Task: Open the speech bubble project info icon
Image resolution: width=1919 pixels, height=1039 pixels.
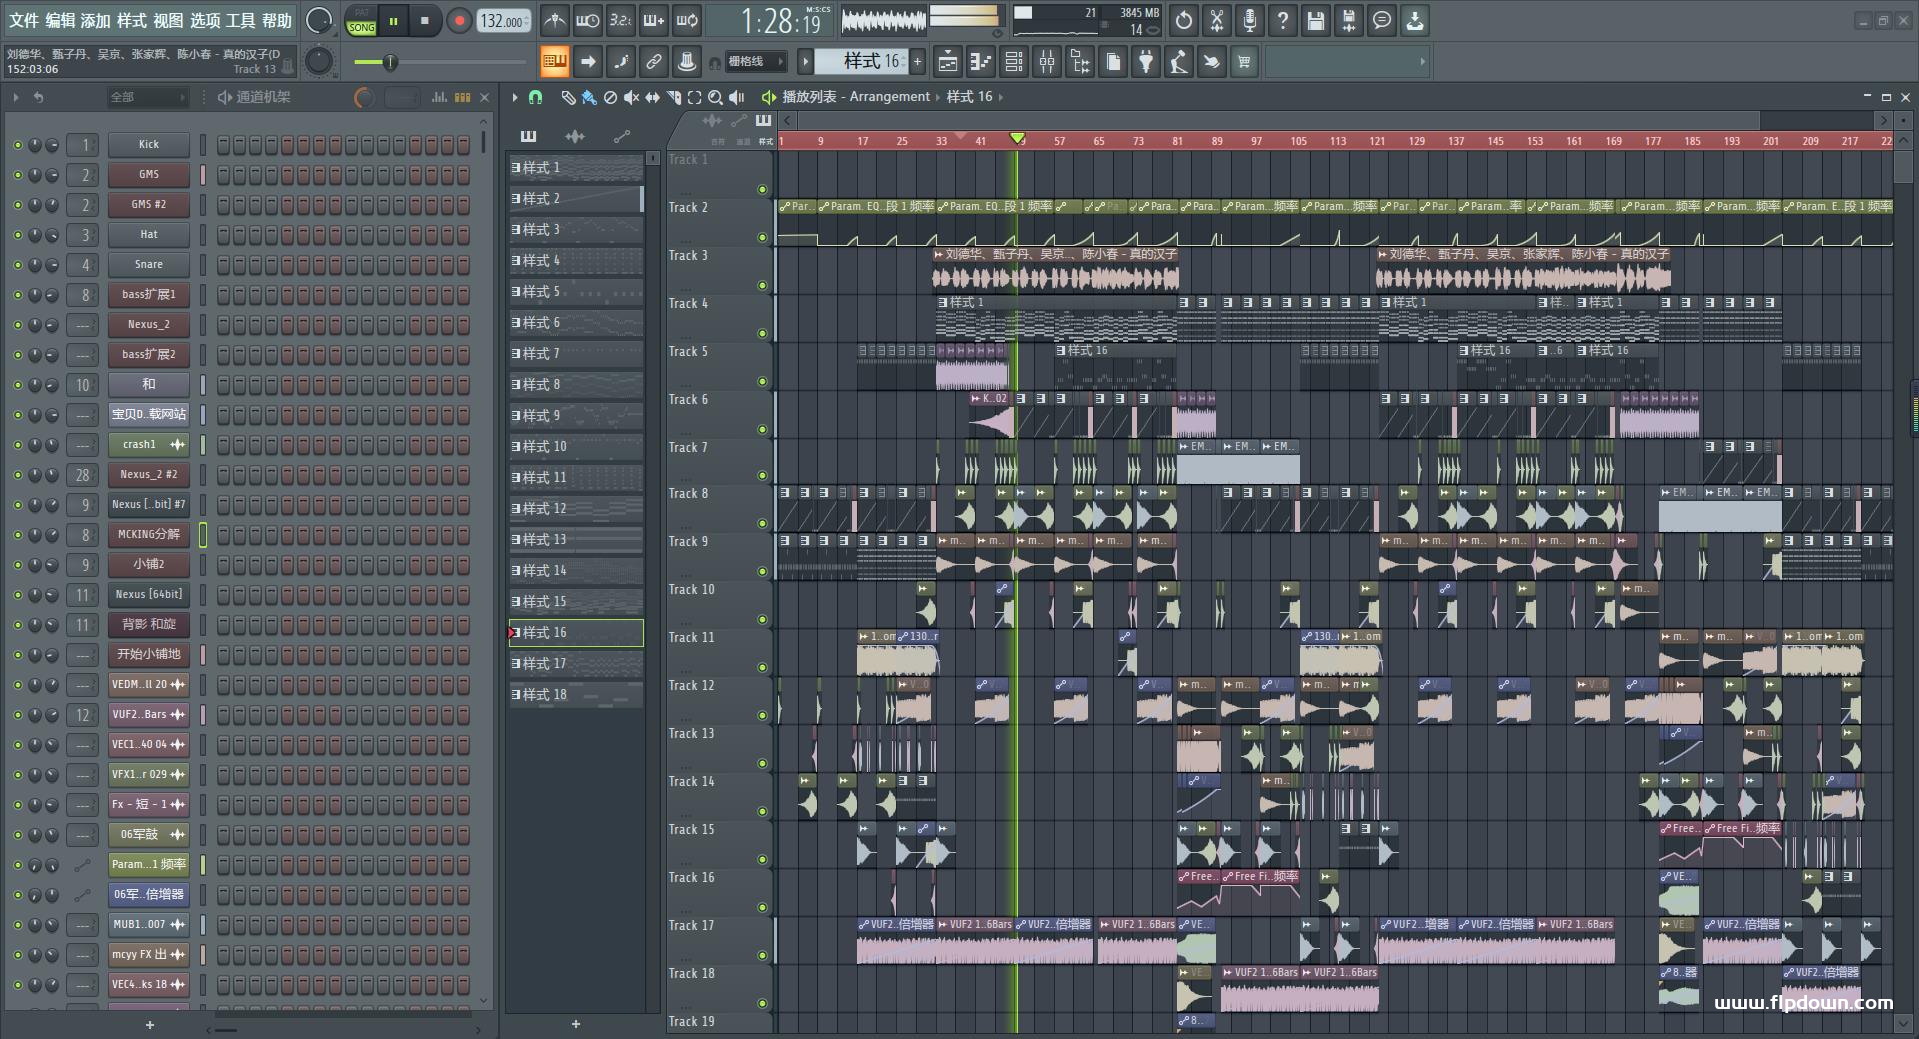Action: point(1382,20)
